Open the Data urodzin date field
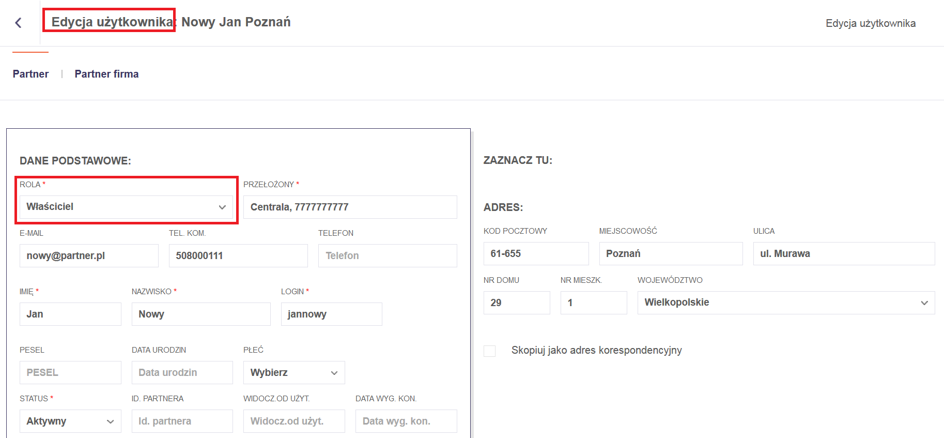This screenshot has height=438, width=944. 181,373
